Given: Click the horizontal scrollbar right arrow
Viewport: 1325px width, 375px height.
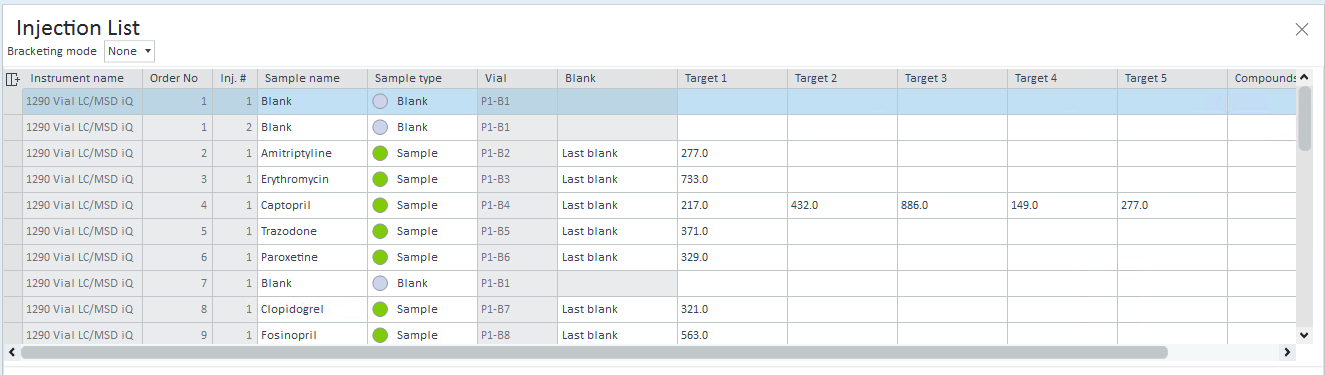Looking at the screenshot, I should click(x=1288, y=352).
